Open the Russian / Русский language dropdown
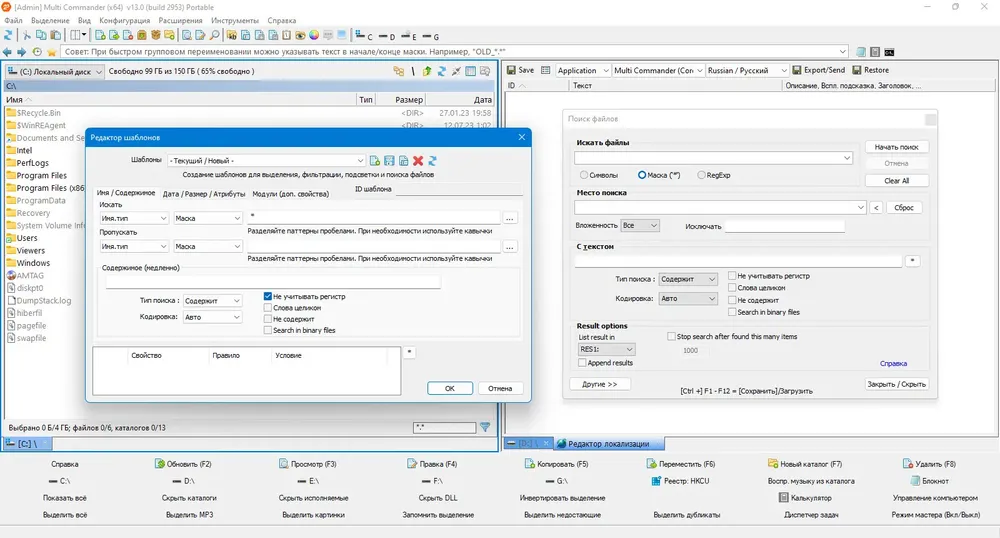1000x538 pixels. coord(747,70)
